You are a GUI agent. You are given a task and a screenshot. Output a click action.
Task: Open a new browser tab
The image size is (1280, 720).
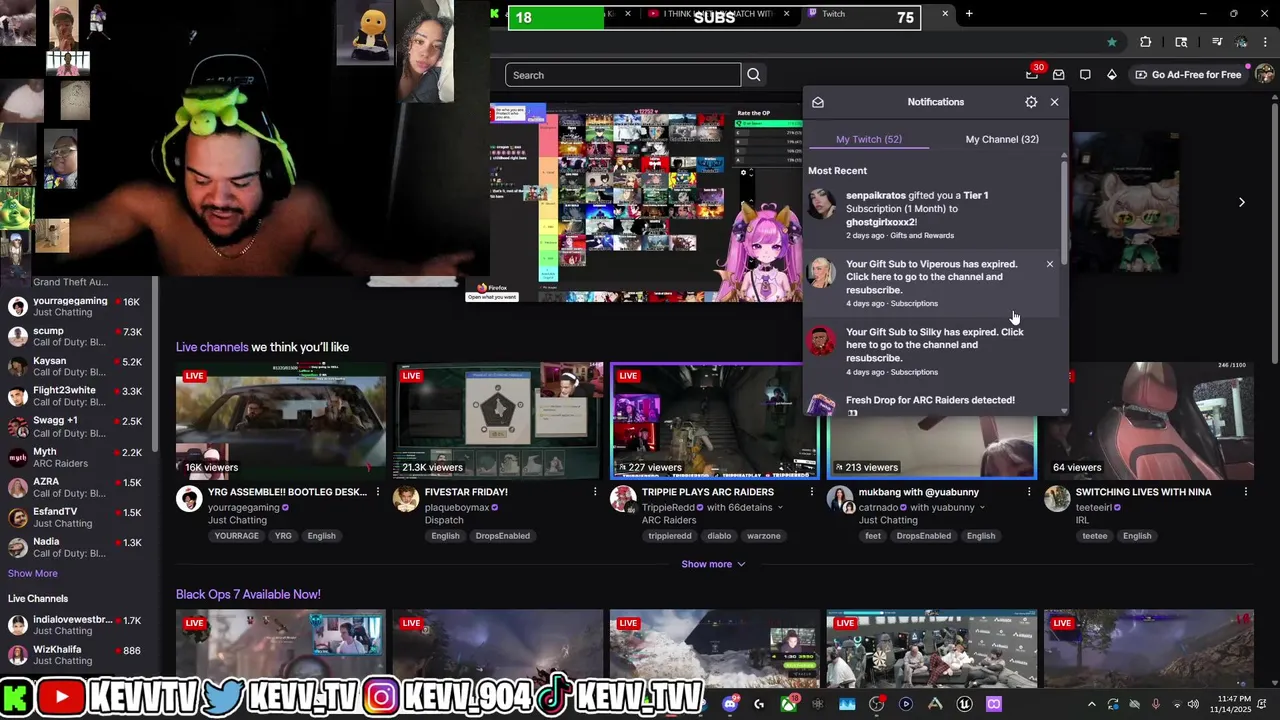tap(969, 14)
